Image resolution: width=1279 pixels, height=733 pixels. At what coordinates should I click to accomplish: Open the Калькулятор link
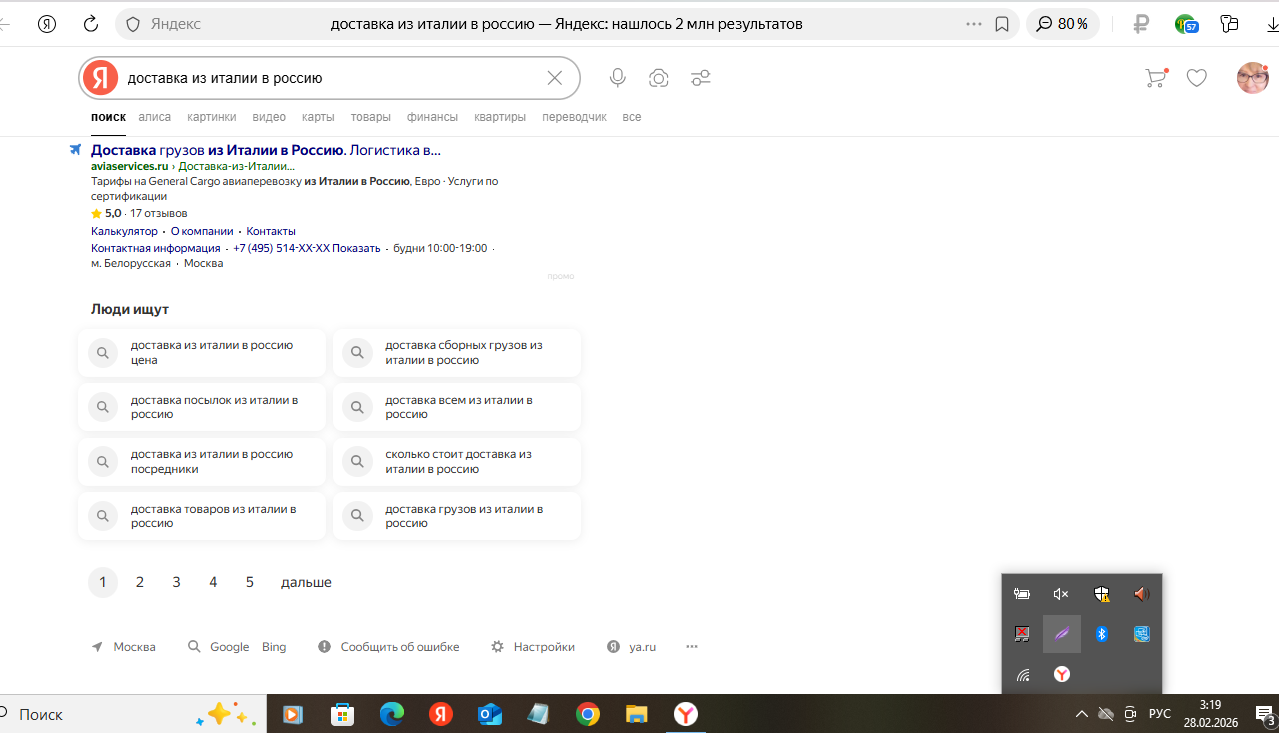[124, 231]
